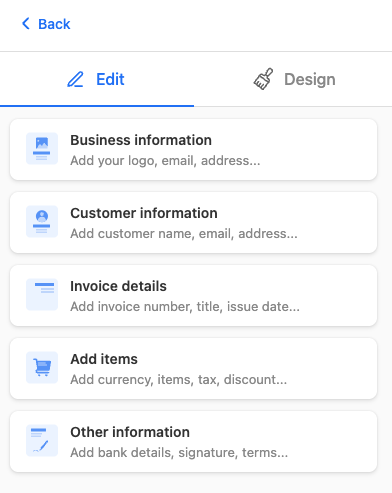
Task: Click the Customer information person icon
Action: point(42,222)
